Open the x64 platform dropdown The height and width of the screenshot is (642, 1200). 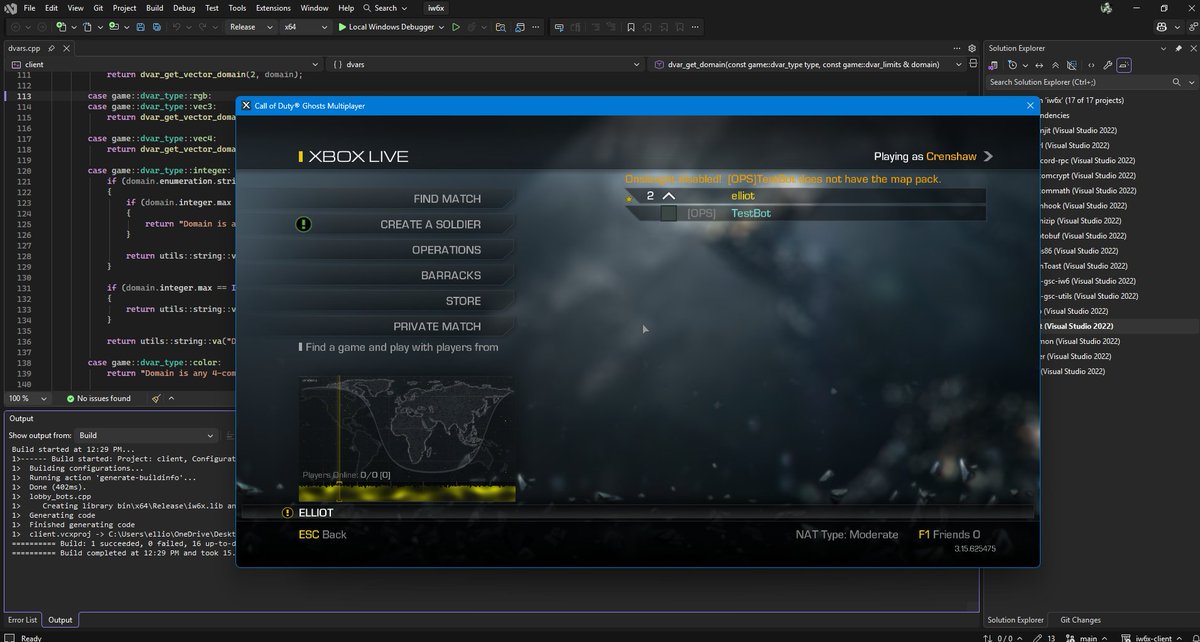305,27
